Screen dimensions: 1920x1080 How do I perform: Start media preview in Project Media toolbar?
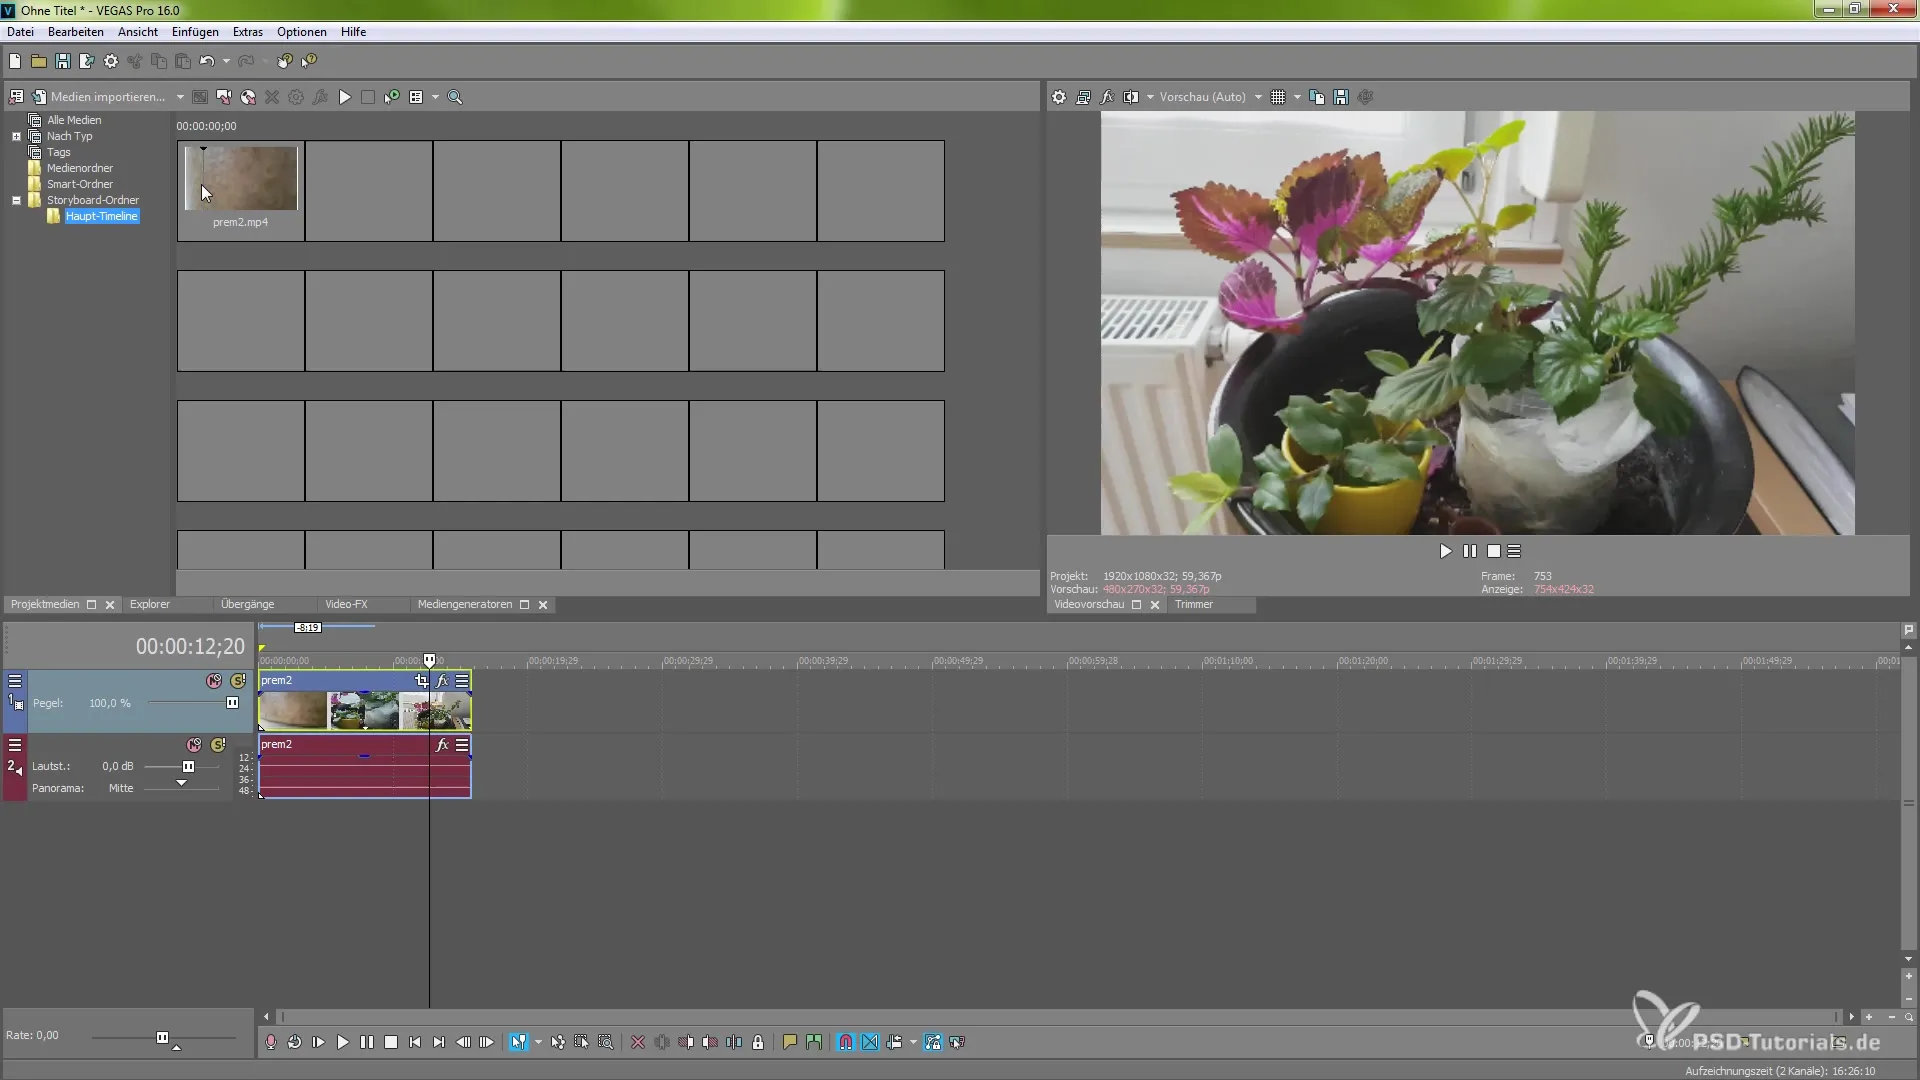(345, 97)
